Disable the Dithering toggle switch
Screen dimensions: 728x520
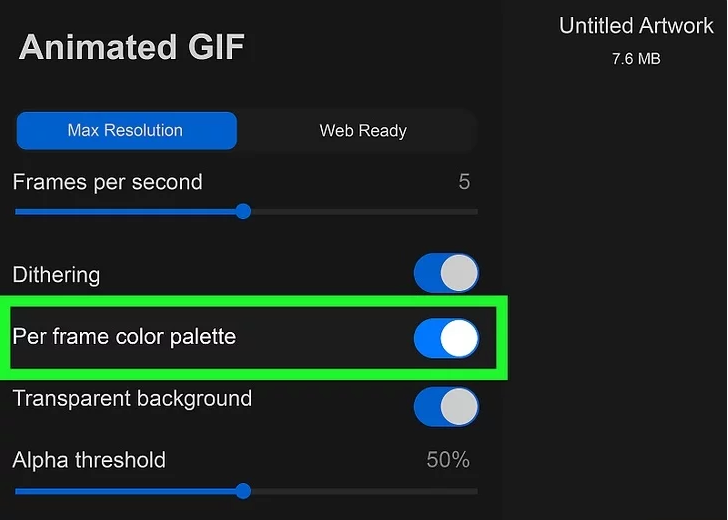[446, 274]
